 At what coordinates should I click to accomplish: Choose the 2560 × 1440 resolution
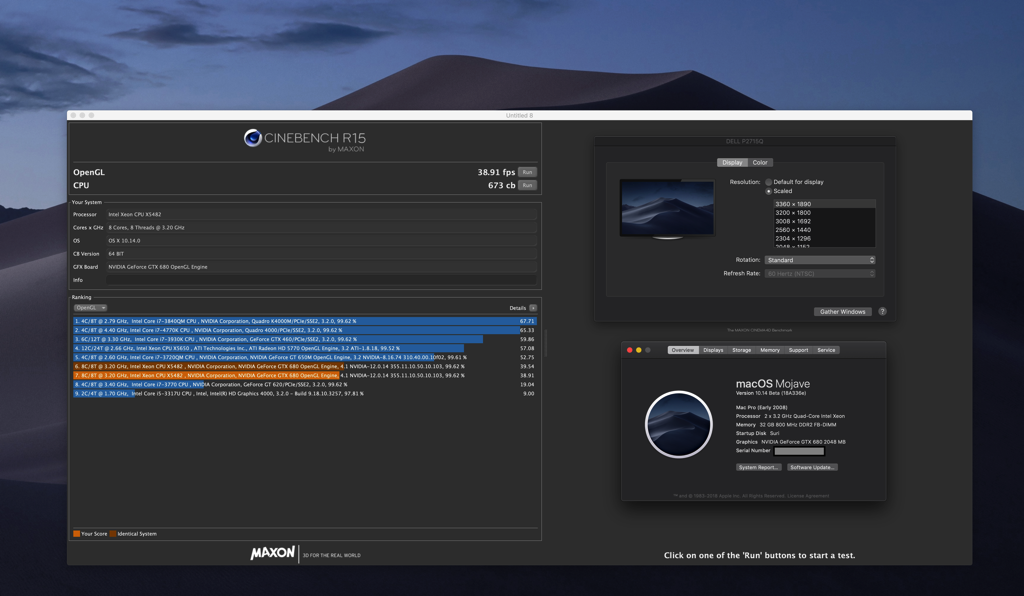824,230
